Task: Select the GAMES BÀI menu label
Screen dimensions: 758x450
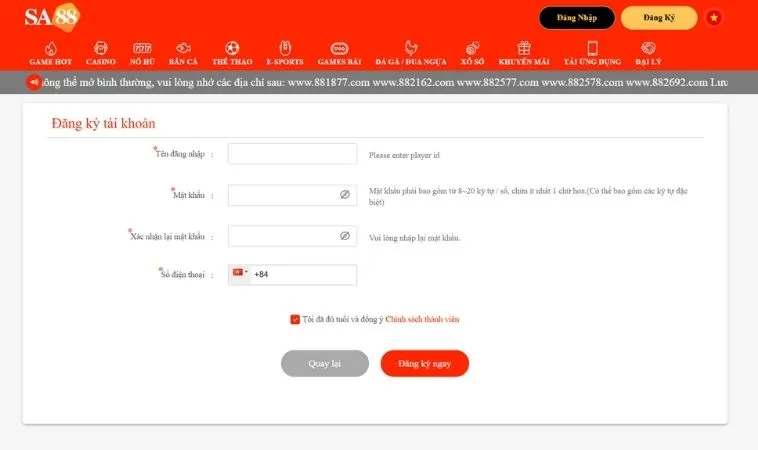Action: click(339, 62)
